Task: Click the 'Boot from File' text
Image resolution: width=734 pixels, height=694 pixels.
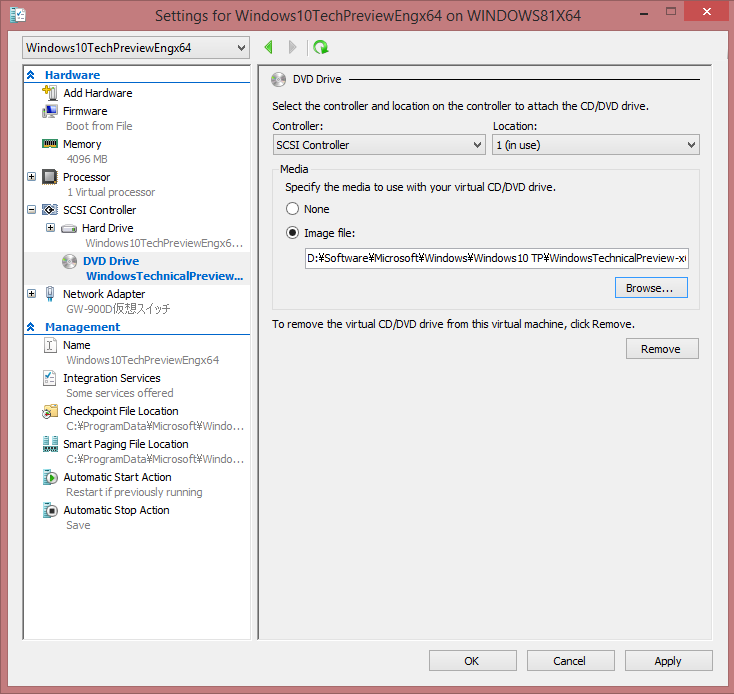Action: [99, 126]
